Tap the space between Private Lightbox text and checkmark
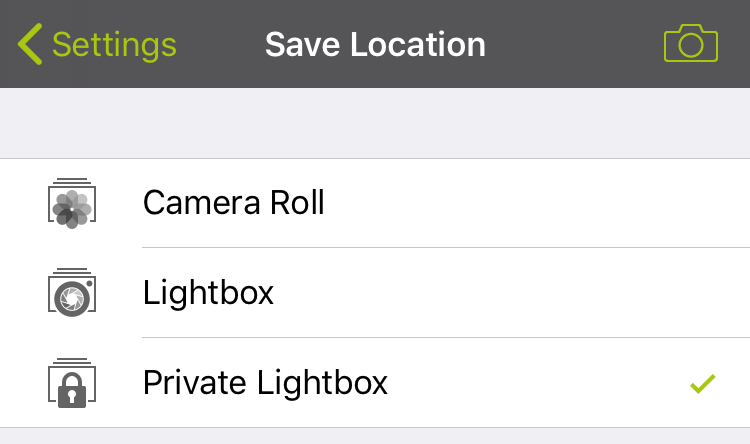Screen dimensions: 750x444 click(540, 383)
